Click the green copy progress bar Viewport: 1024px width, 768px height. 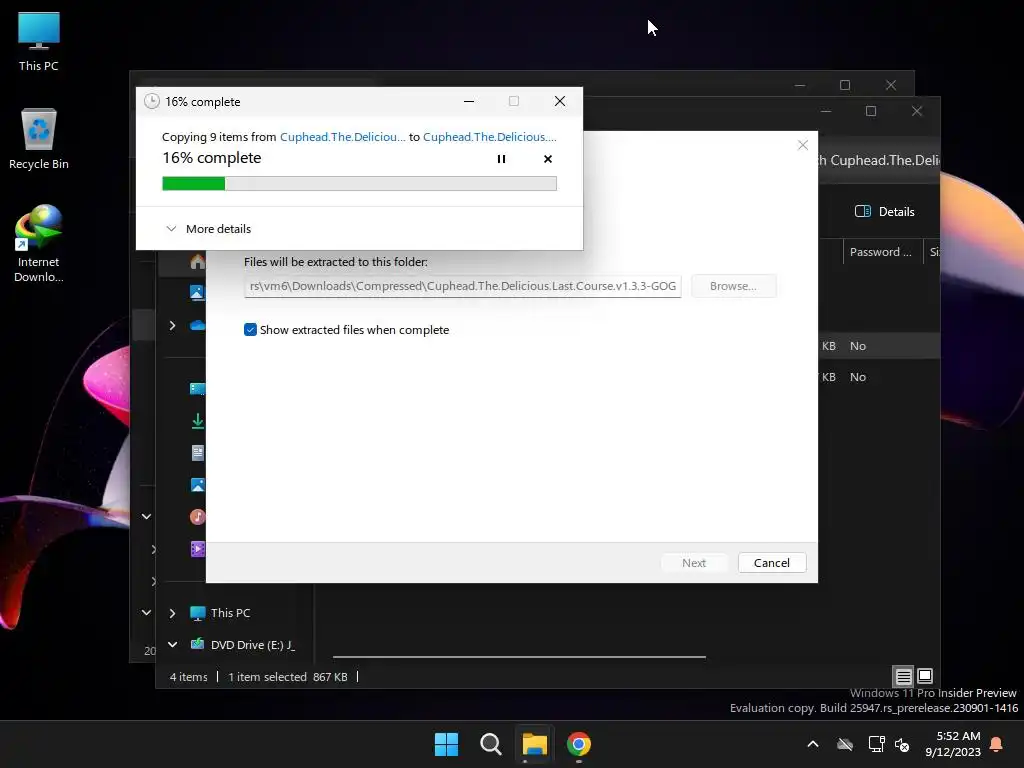click(359, 184)
